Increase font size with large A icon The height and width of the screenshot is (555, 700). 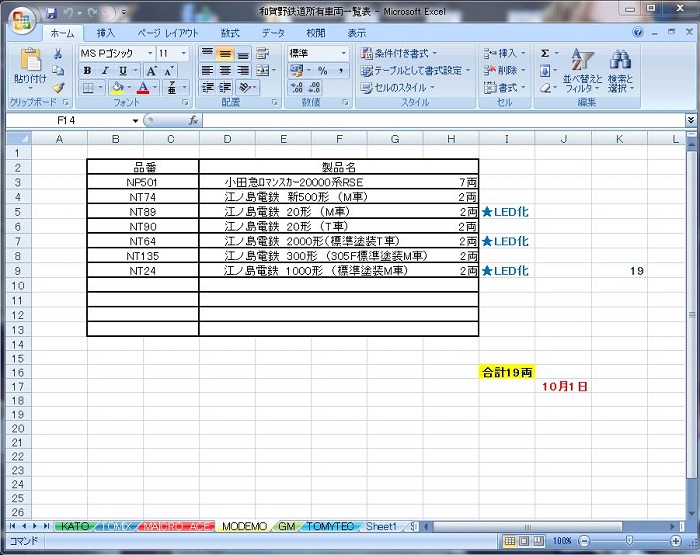[x=152, y=71]
